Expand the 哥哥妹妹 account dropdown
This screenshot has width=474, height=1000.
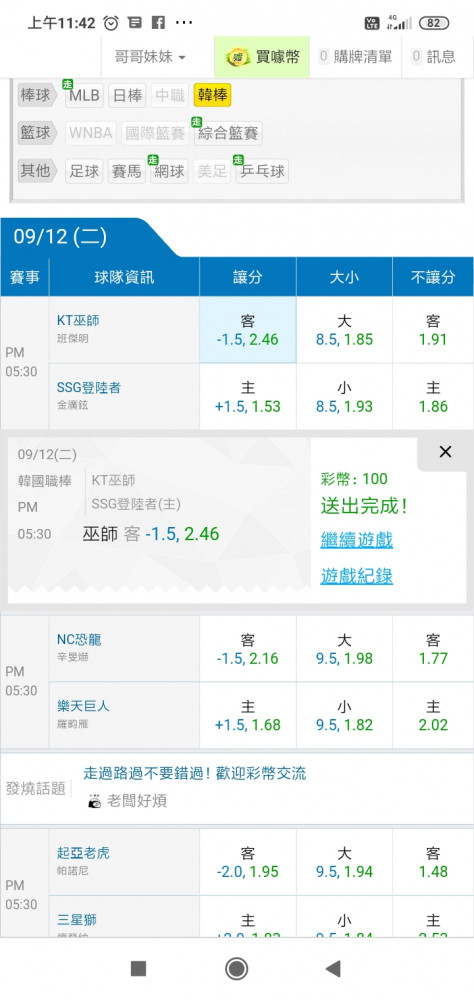(151, 57)
